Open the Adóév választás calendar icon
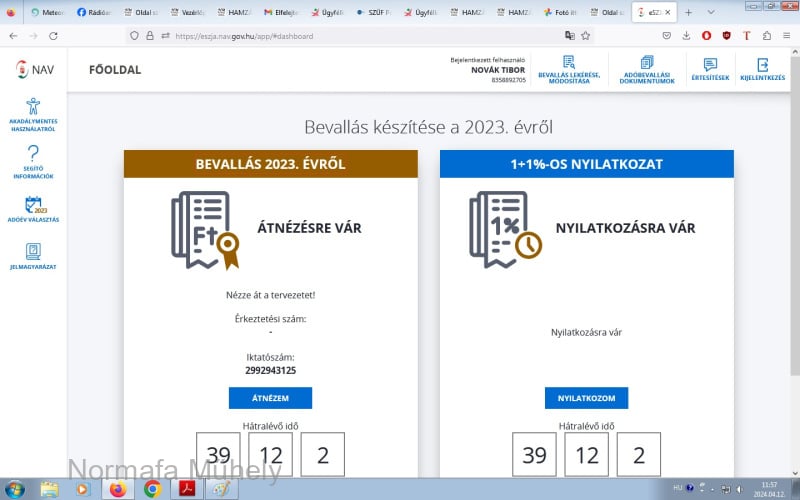Viewport: 800px width, 500px height. (35, 205)
